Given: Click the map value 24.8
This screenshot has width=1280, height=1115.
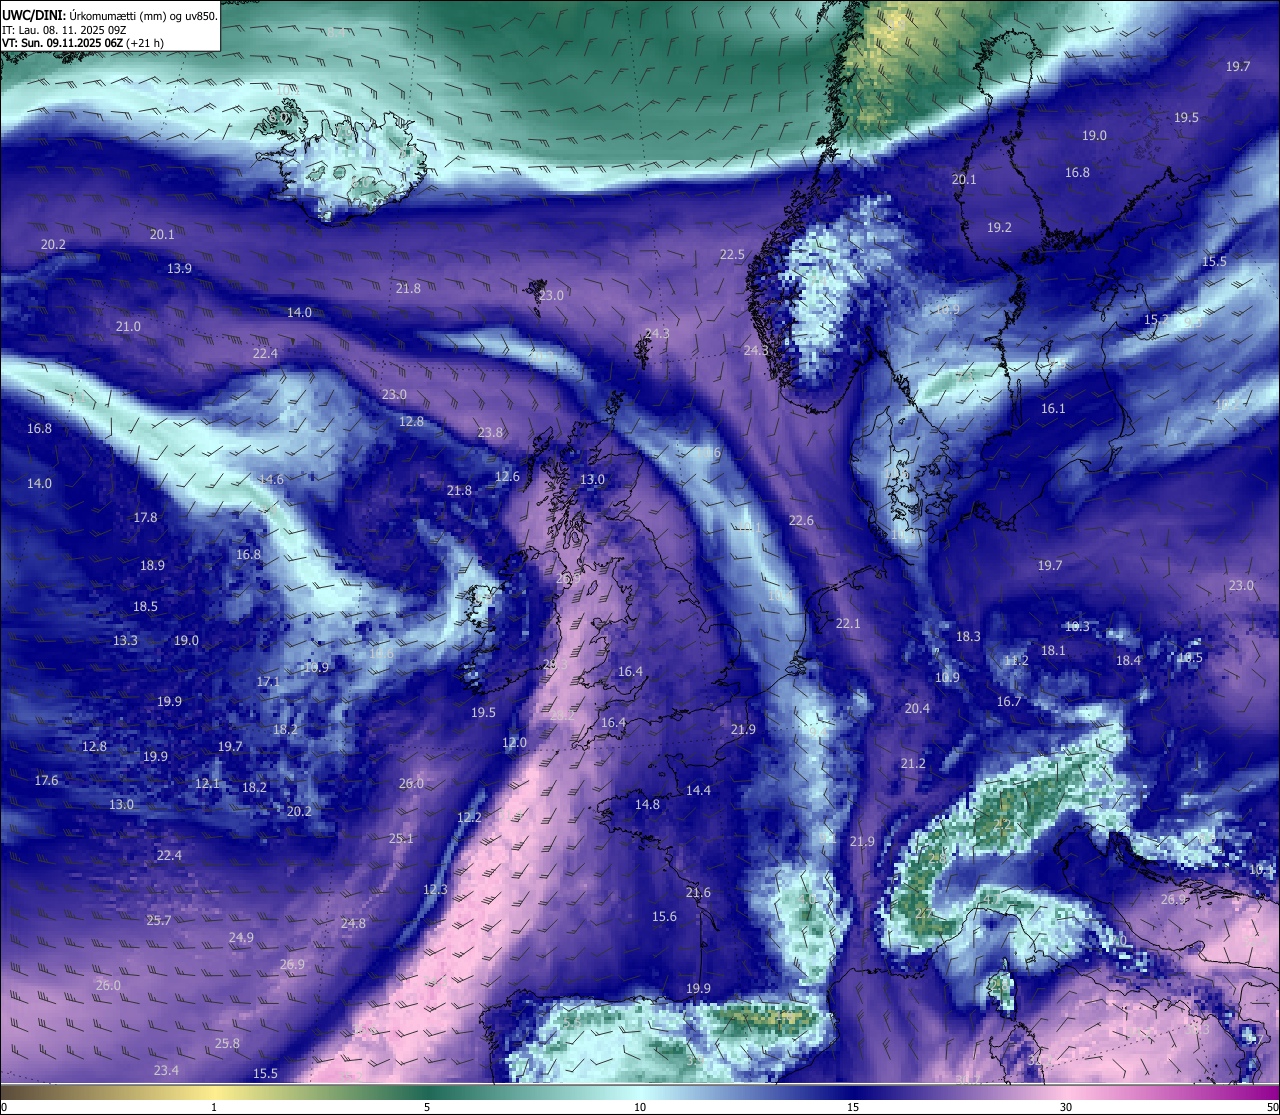Looking at the screenshot, I should [353, 923].
